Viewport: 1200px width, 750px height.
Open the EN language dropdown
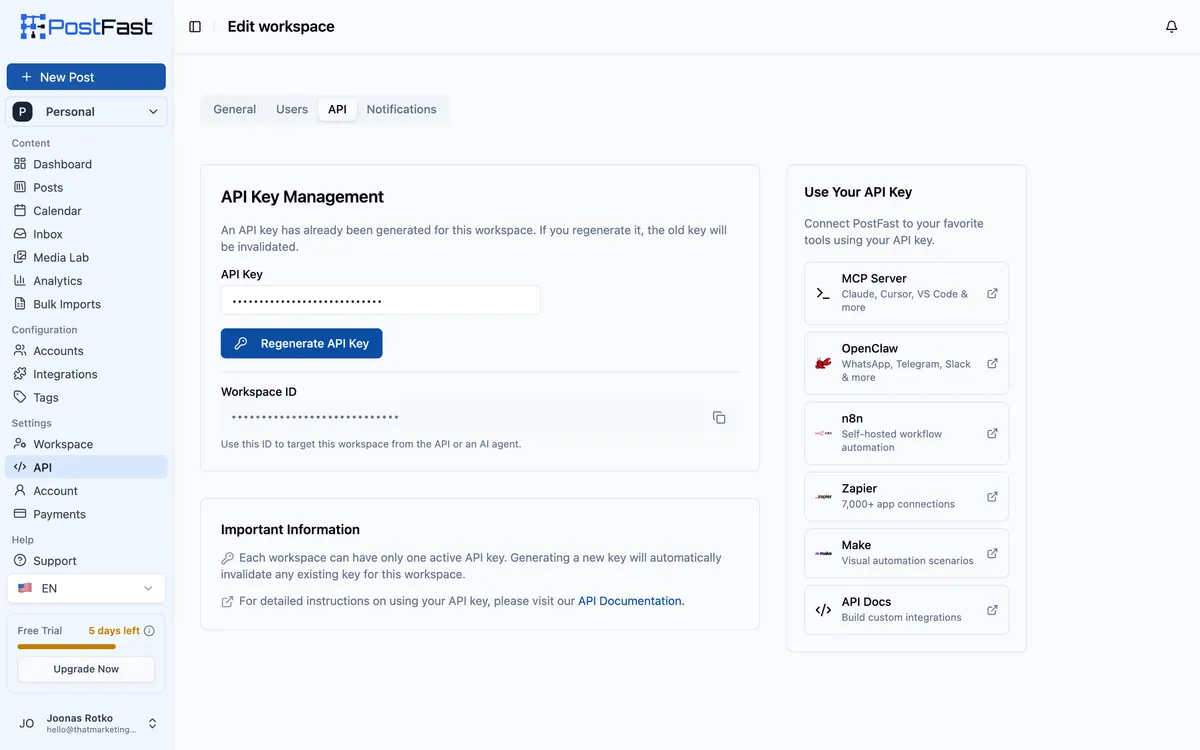tap(86, 589)
